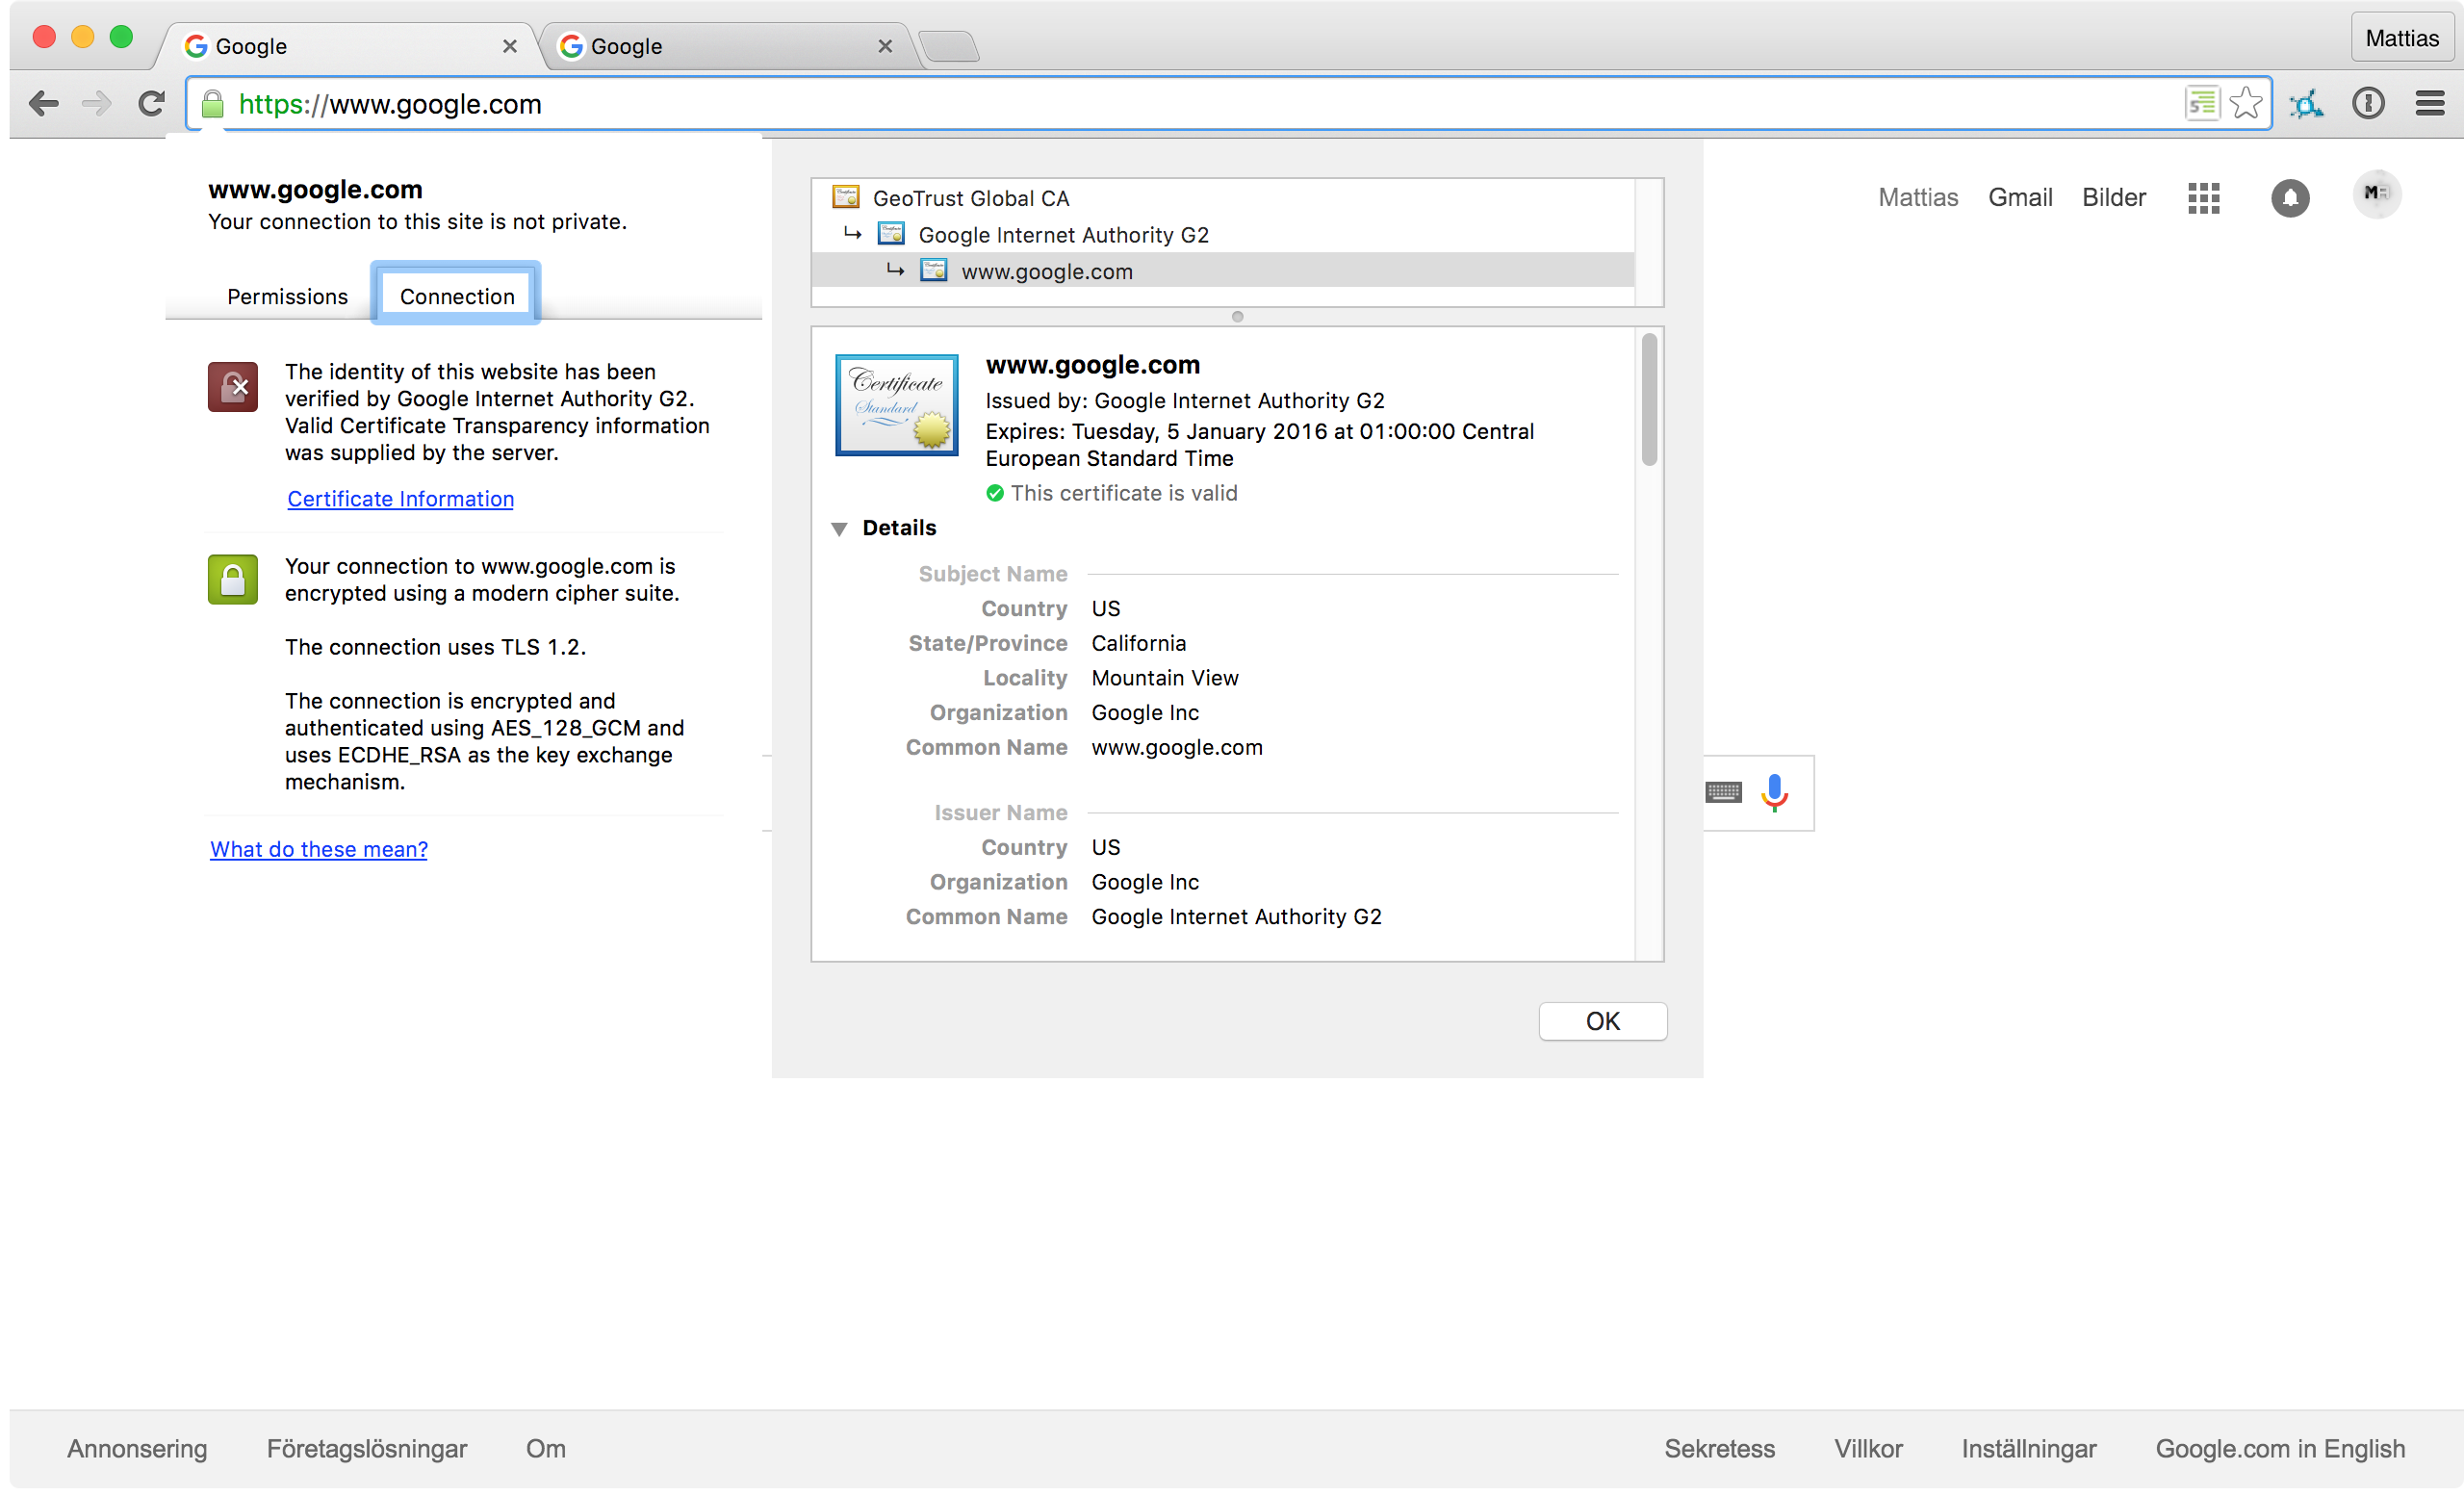Click the bookmark star icon
2464x1496 pixels.
coord(2246,103)
